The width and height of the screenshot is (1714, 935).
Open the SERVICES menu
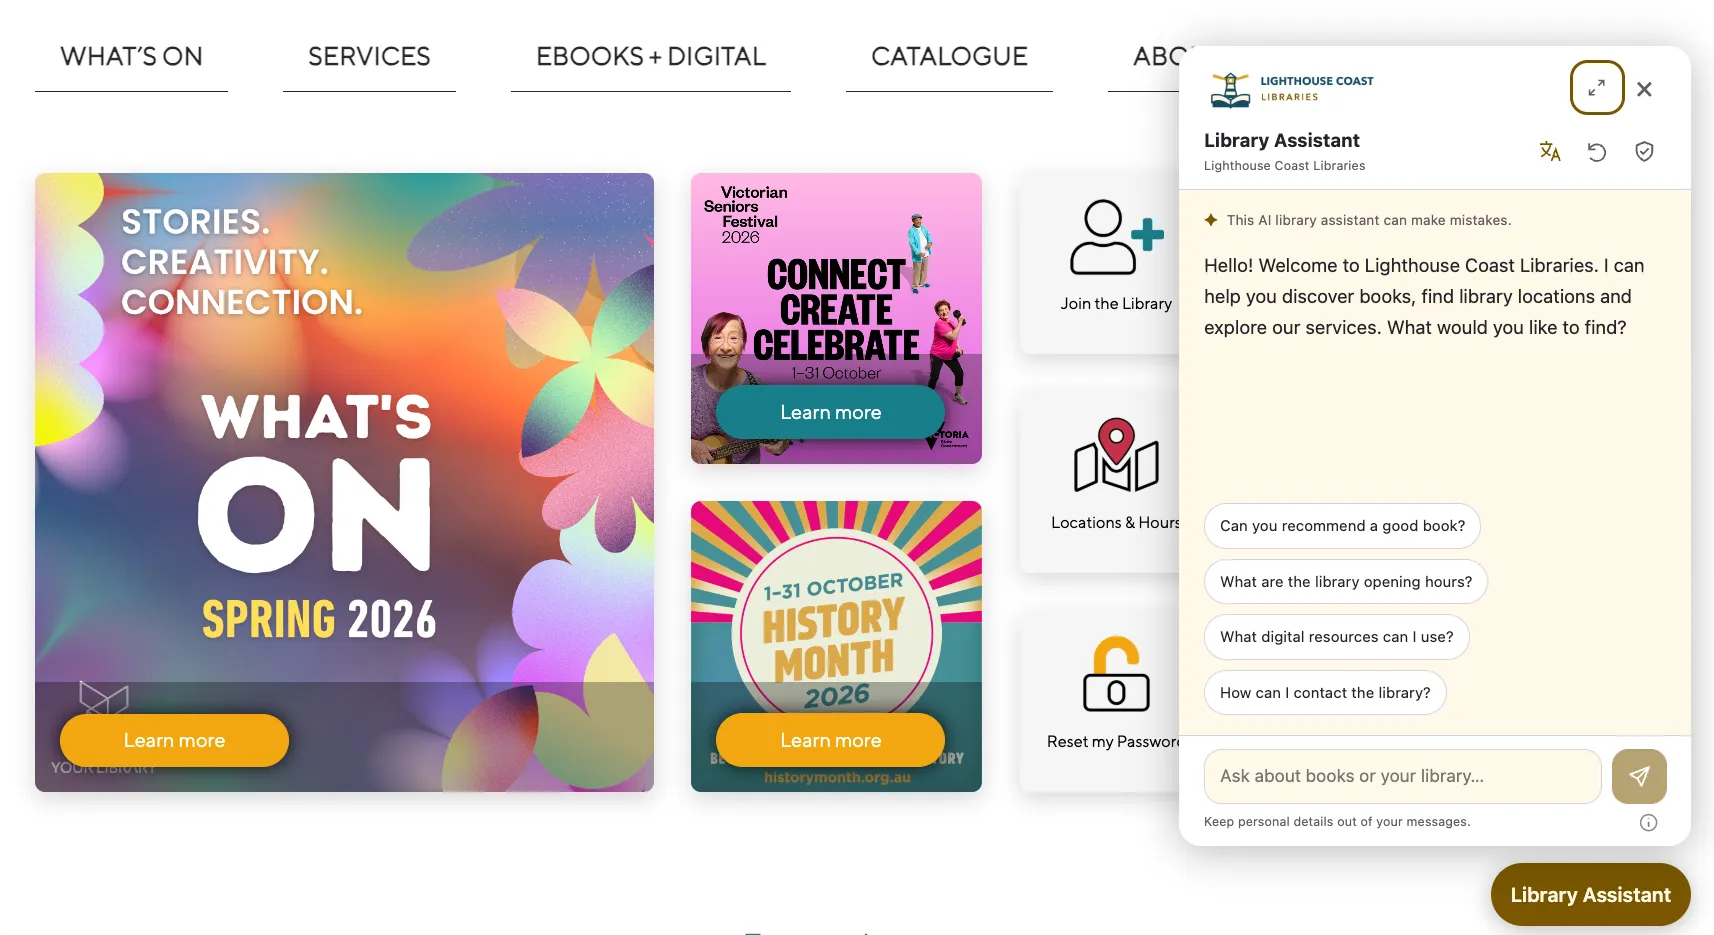click(369, 57)
